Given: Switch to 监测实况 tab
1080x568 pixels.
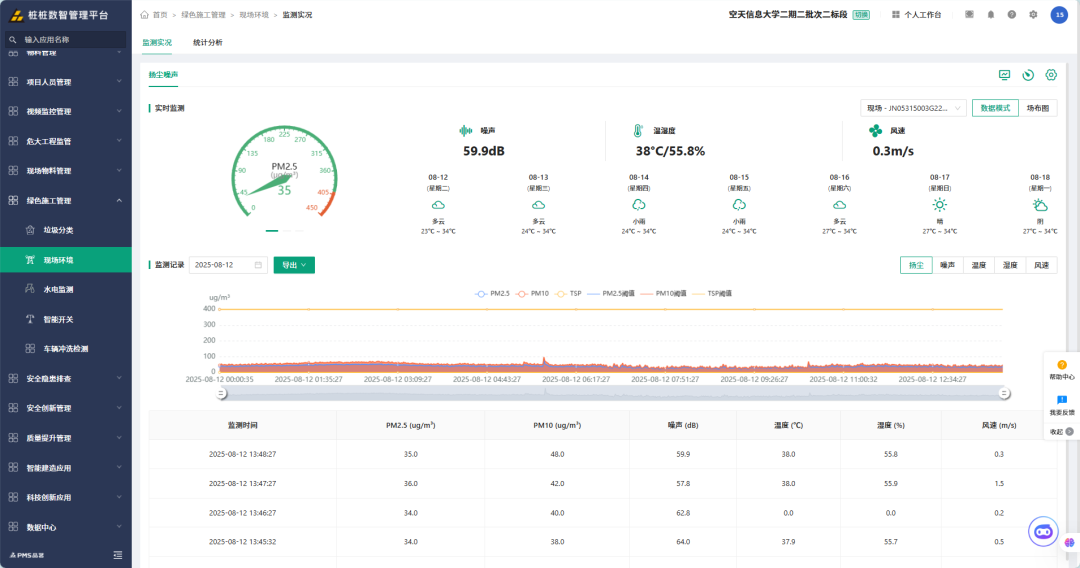Looking at the screenshot, I should coord(157,43).
